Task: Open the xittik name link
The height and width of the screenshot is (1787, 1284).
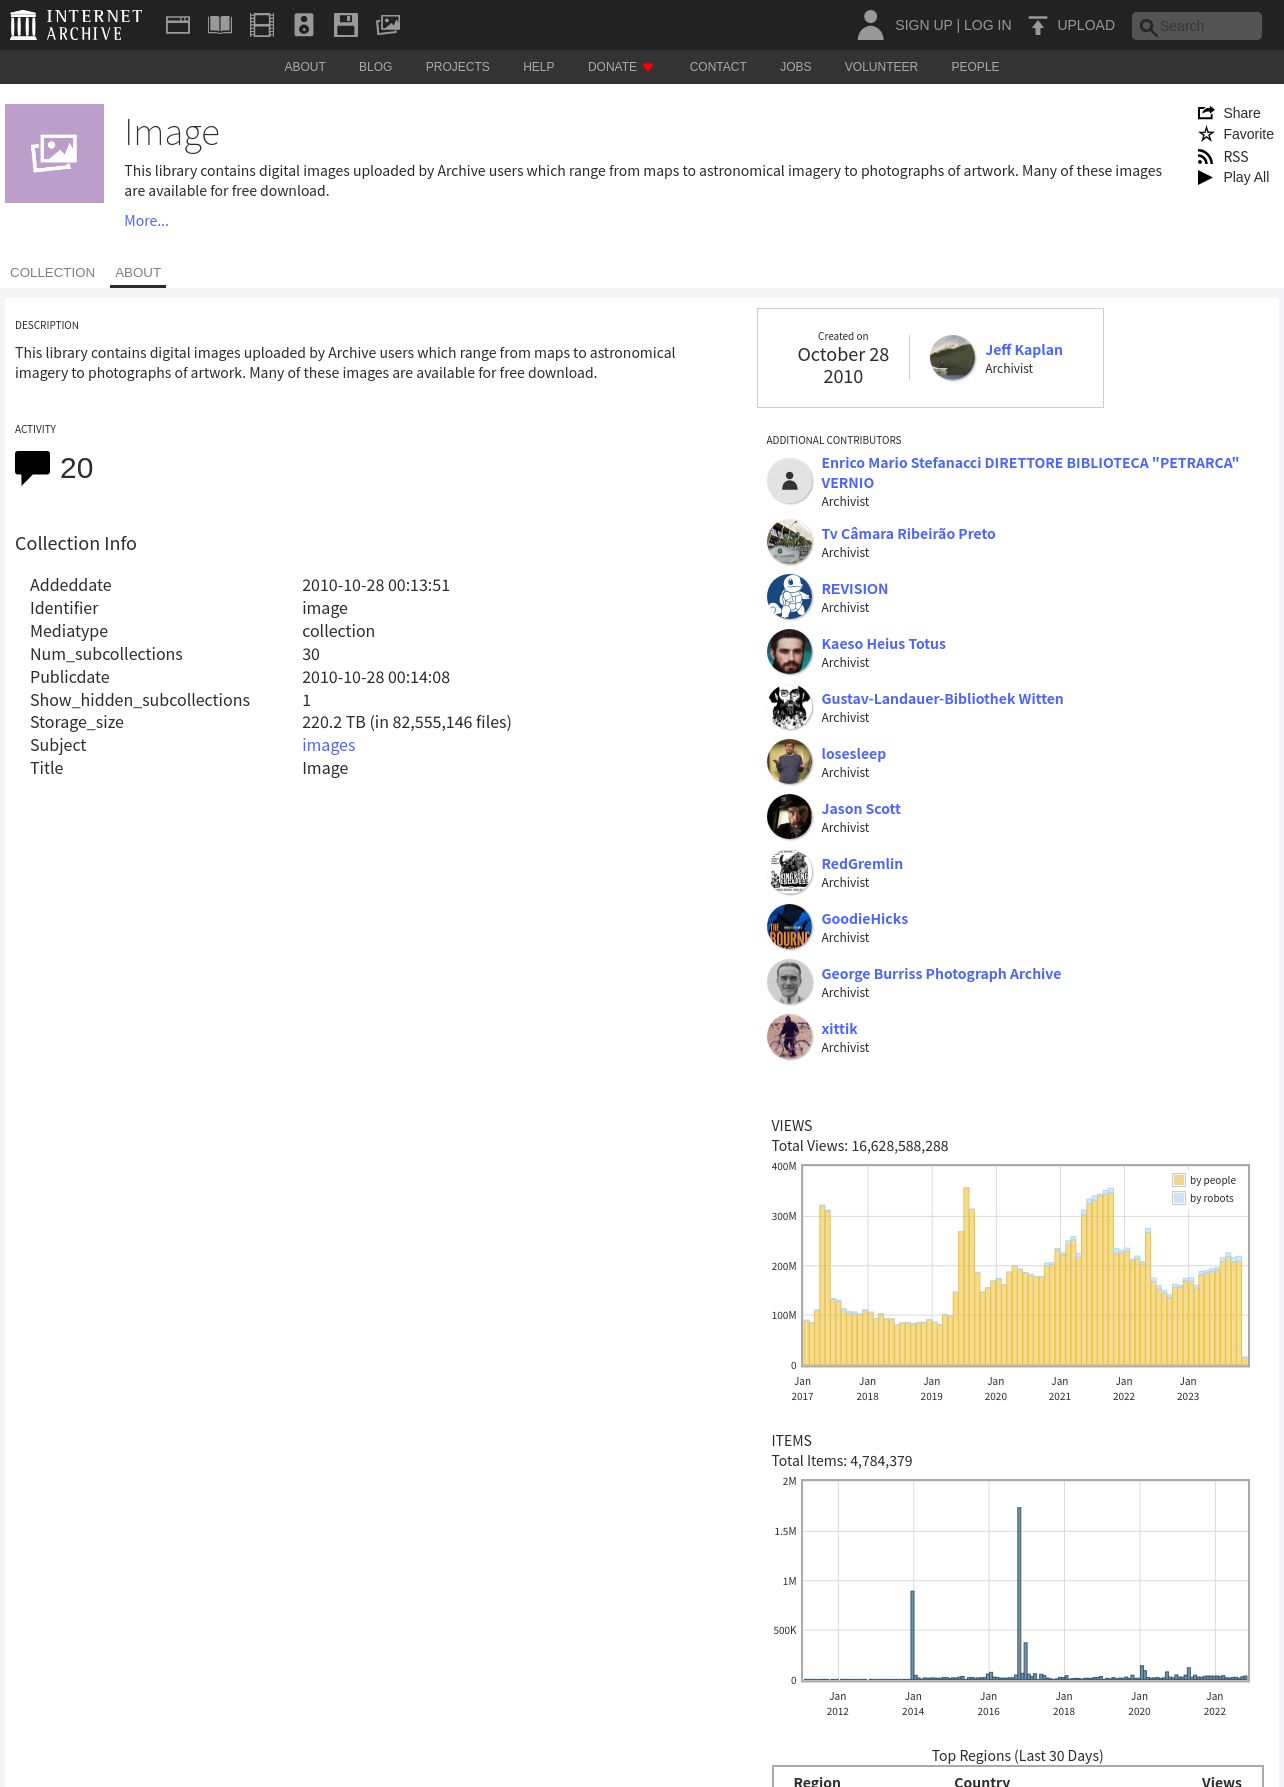Action: tap(839, 1028)
